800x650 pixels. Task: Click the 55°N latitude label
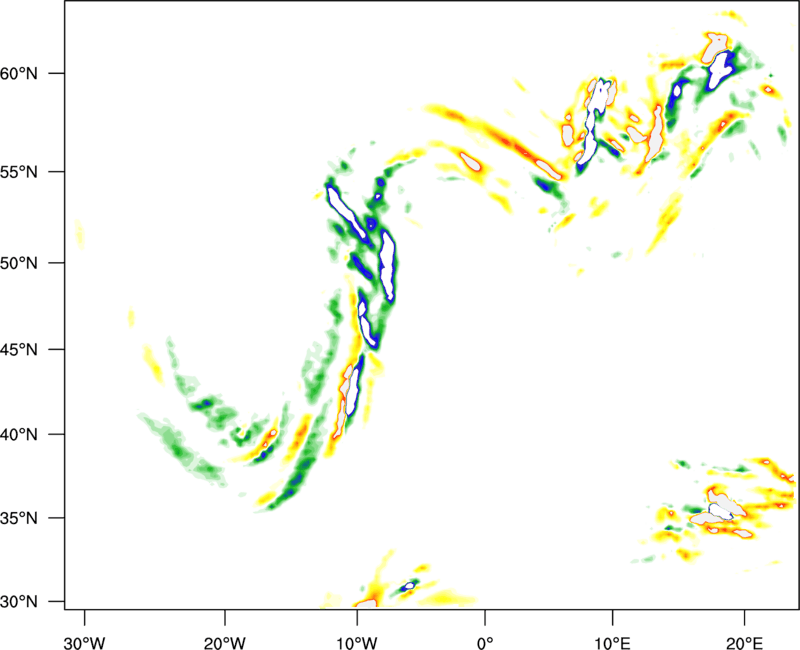19,172
